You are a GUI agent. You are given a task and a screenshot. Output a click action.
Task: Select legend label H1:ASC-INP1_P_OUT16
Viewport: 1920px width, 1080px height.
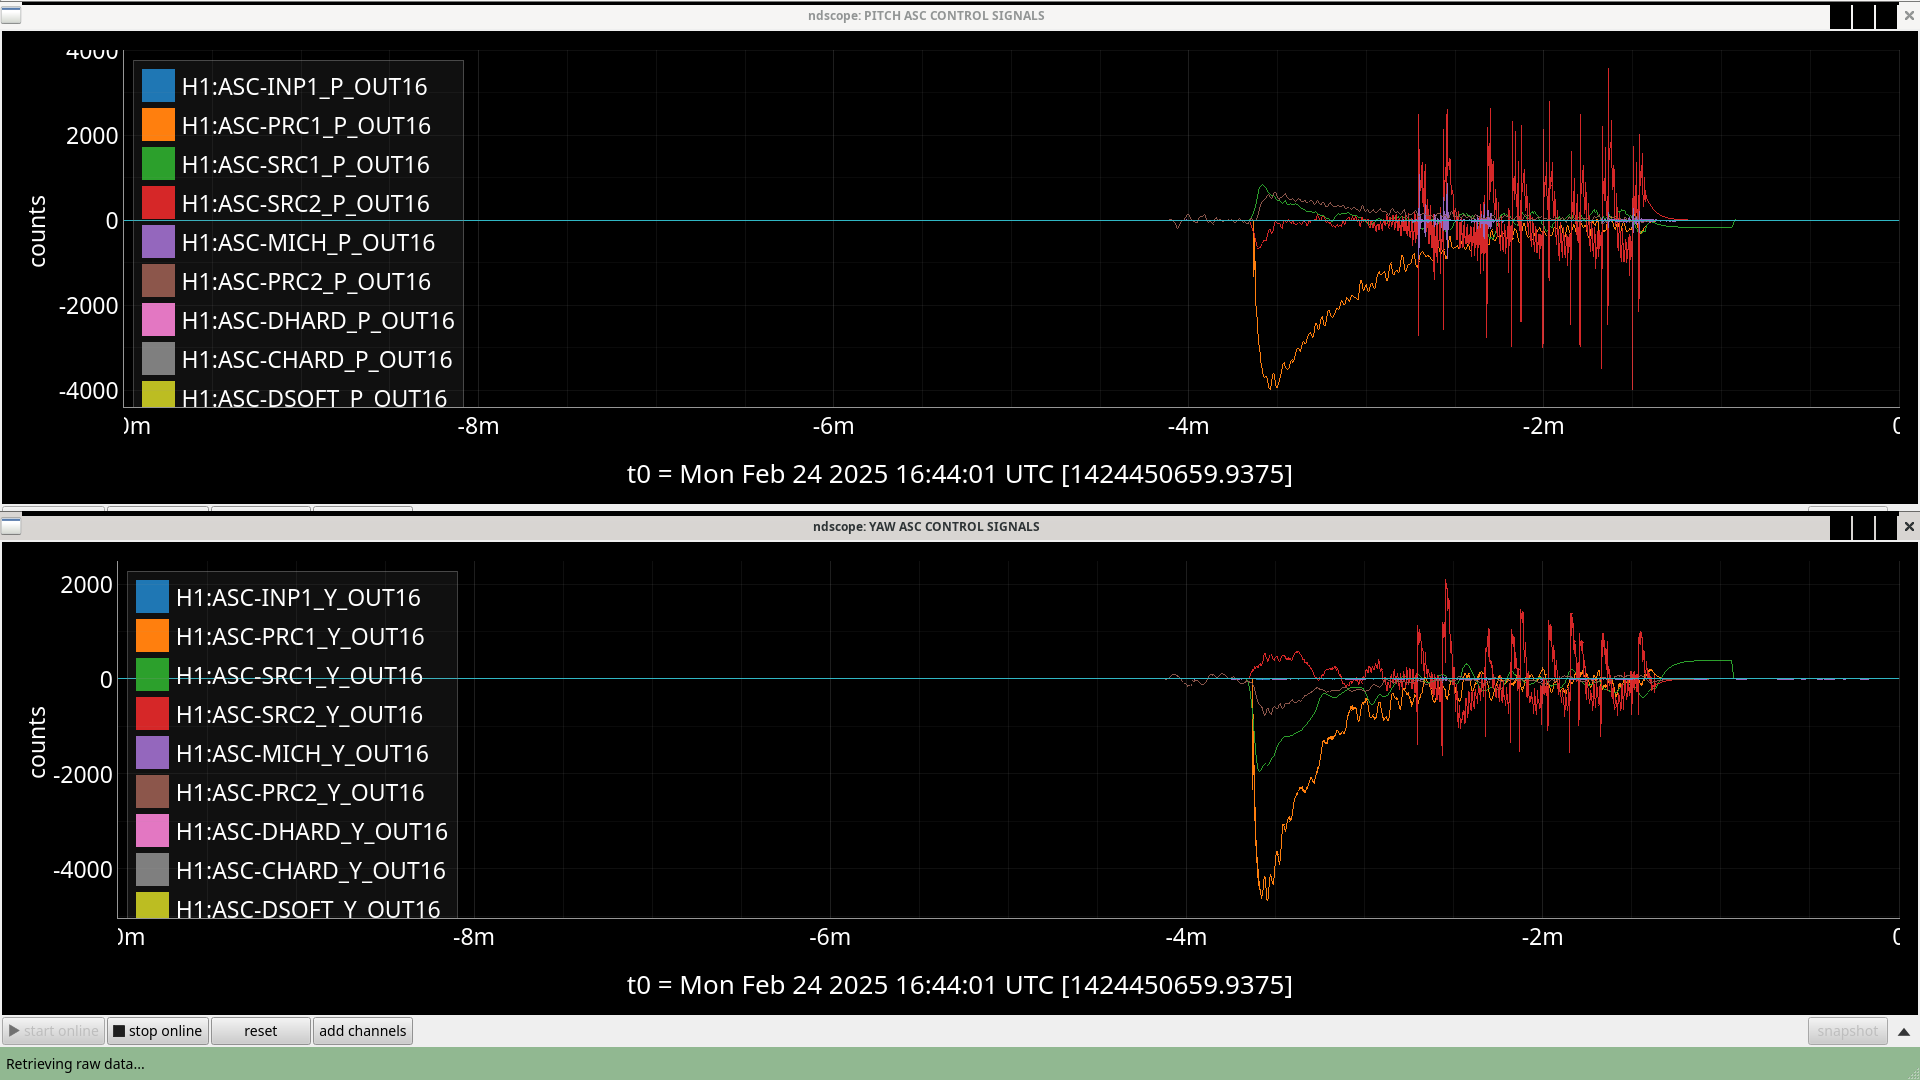(304, 87)
